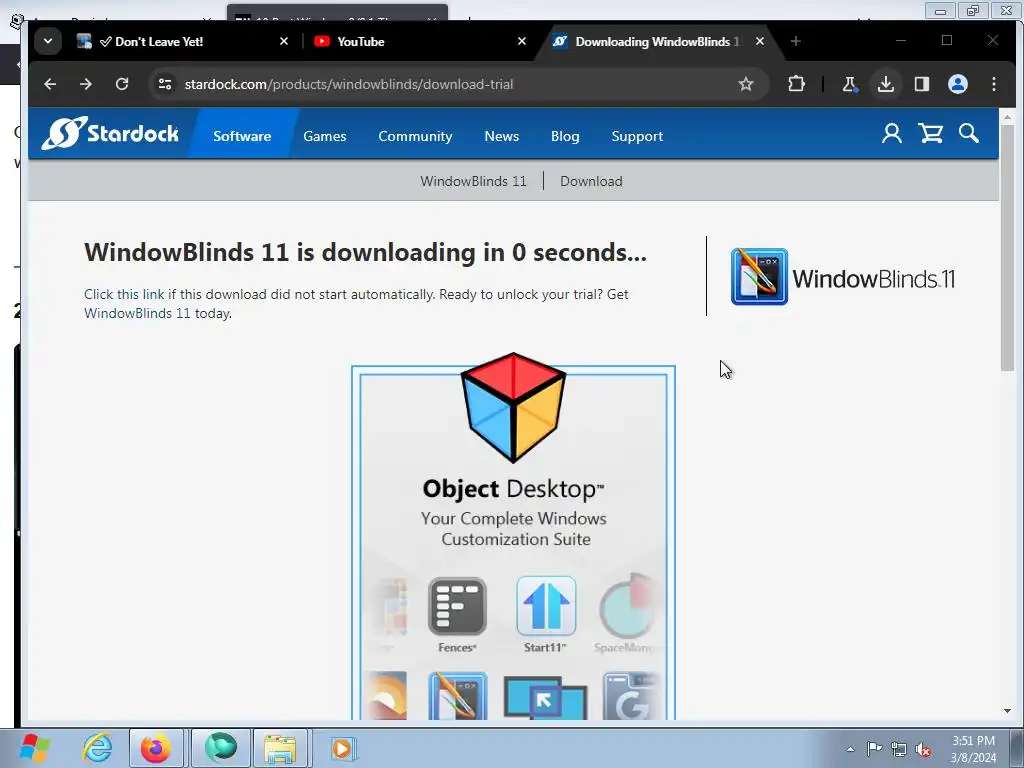Click the WindowBlinds brush icon in suite
Screen dimensions: 1024x768
coord(458,696)
